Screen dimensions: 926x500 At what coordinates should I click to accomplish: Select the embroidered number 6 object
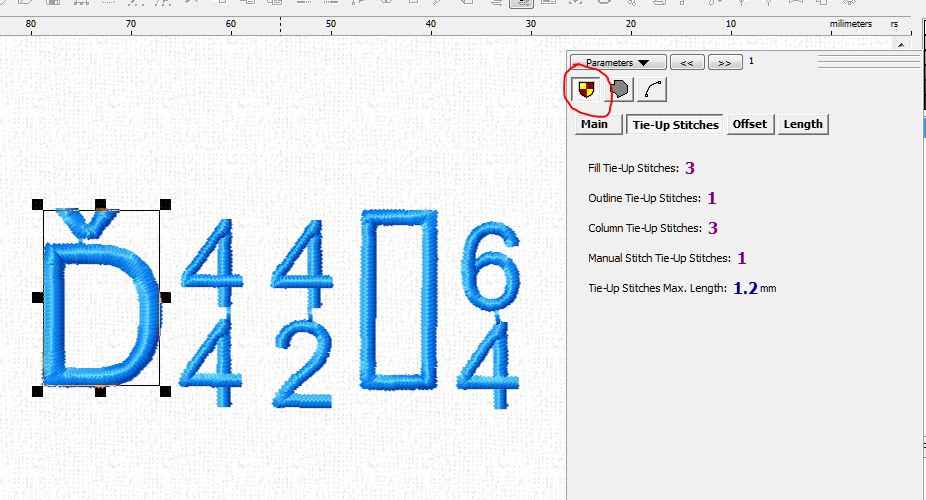click(489, 270)
